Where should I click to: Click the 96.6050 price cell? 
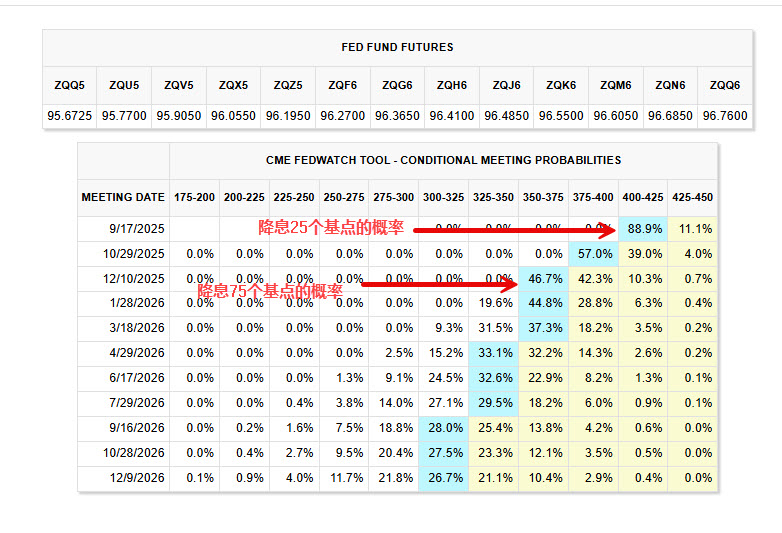tap(615, 116)
